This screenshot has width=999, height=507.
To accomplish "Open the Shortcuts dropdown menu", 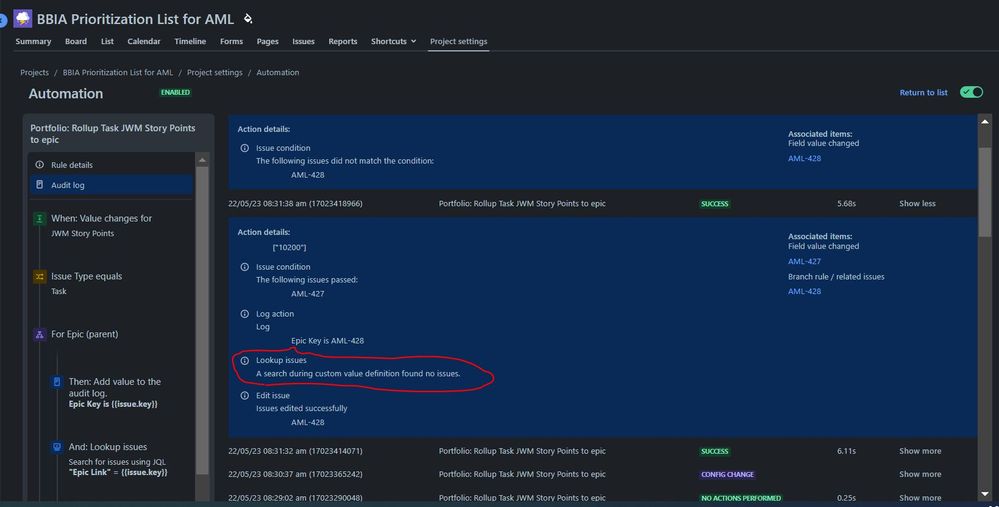I will point(393,41).
